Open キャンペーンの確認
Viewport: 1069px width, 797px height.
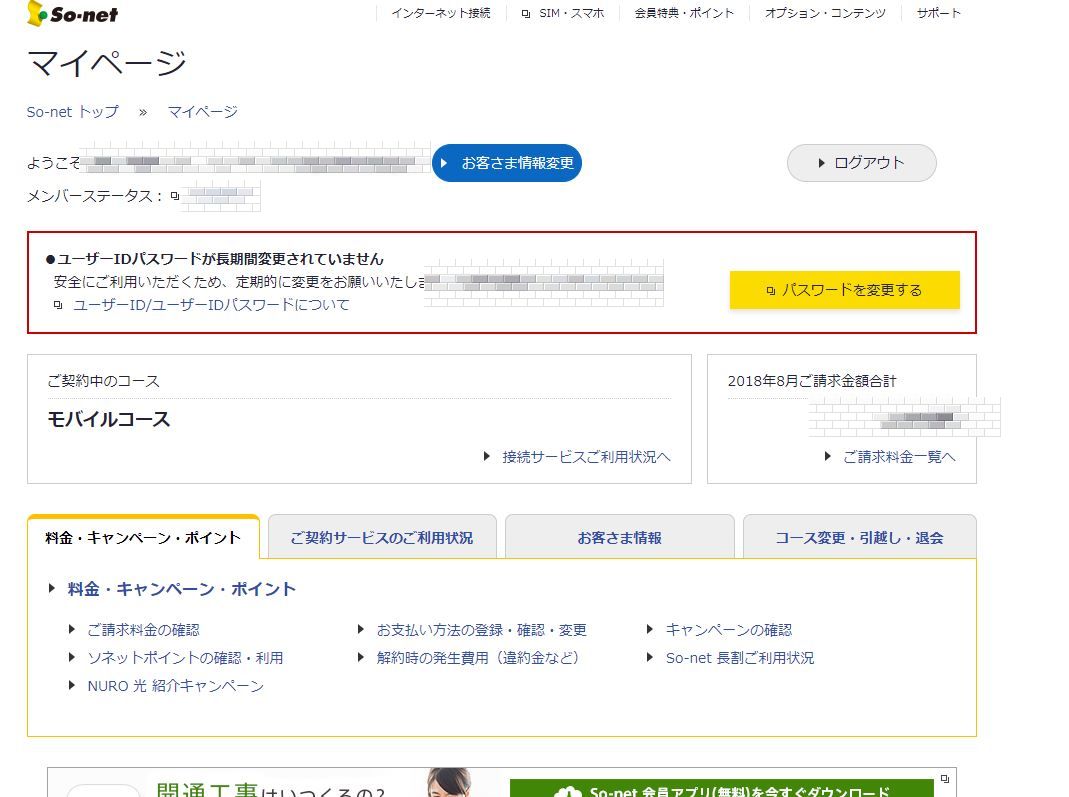729,630
